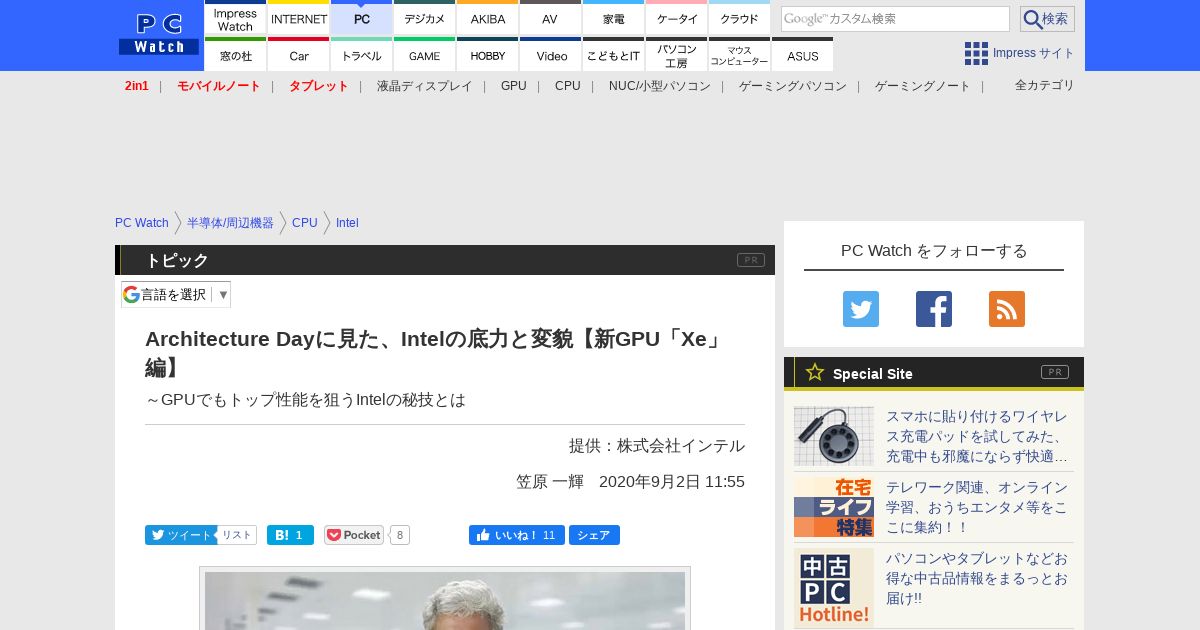Open the スマホに貼り付けるワイヤレス充電パッド article link
This screenshot has width=1200, height=630.
tap(977, 436)
